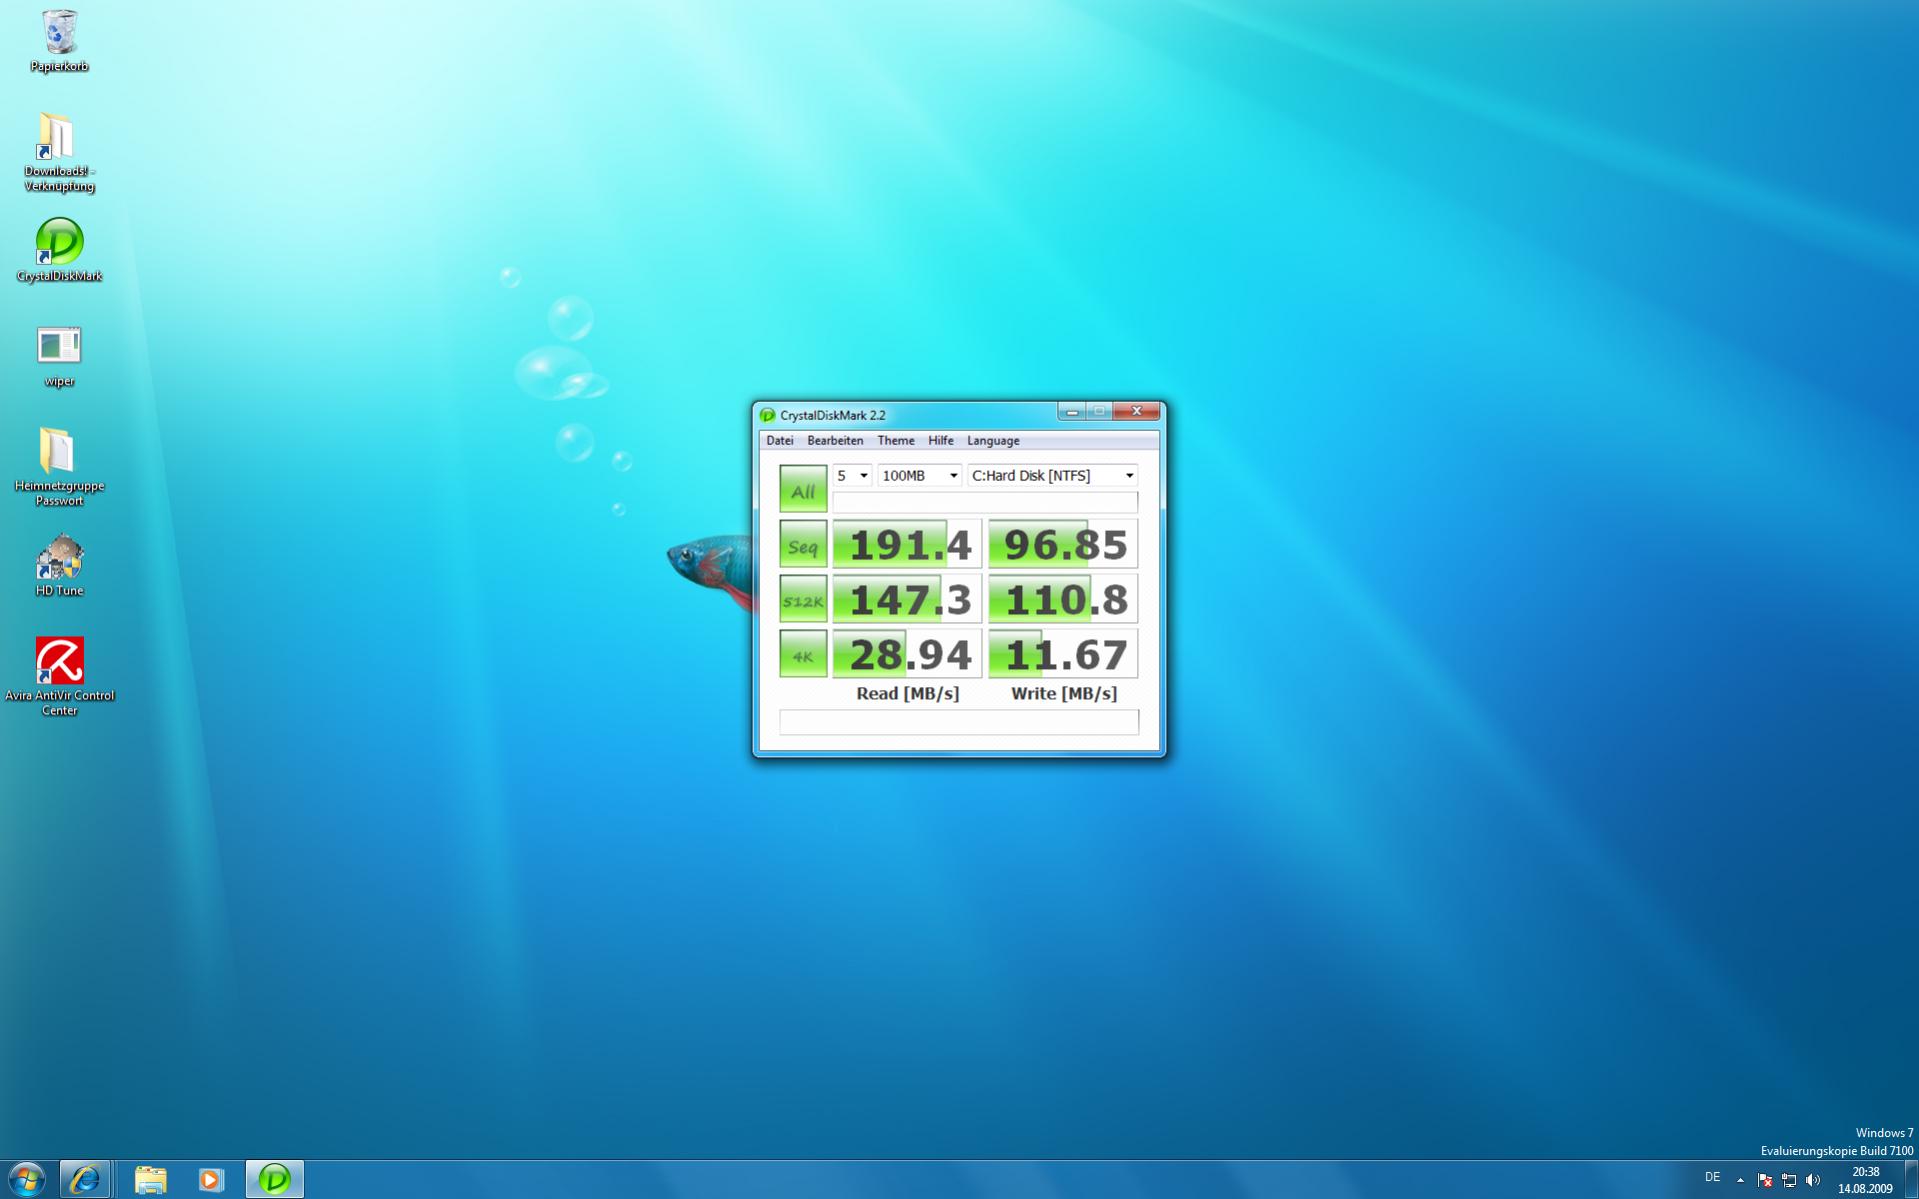Click the 512K read result 147.3
This screenshot has width=1919, height=1199.
point(907,600)
